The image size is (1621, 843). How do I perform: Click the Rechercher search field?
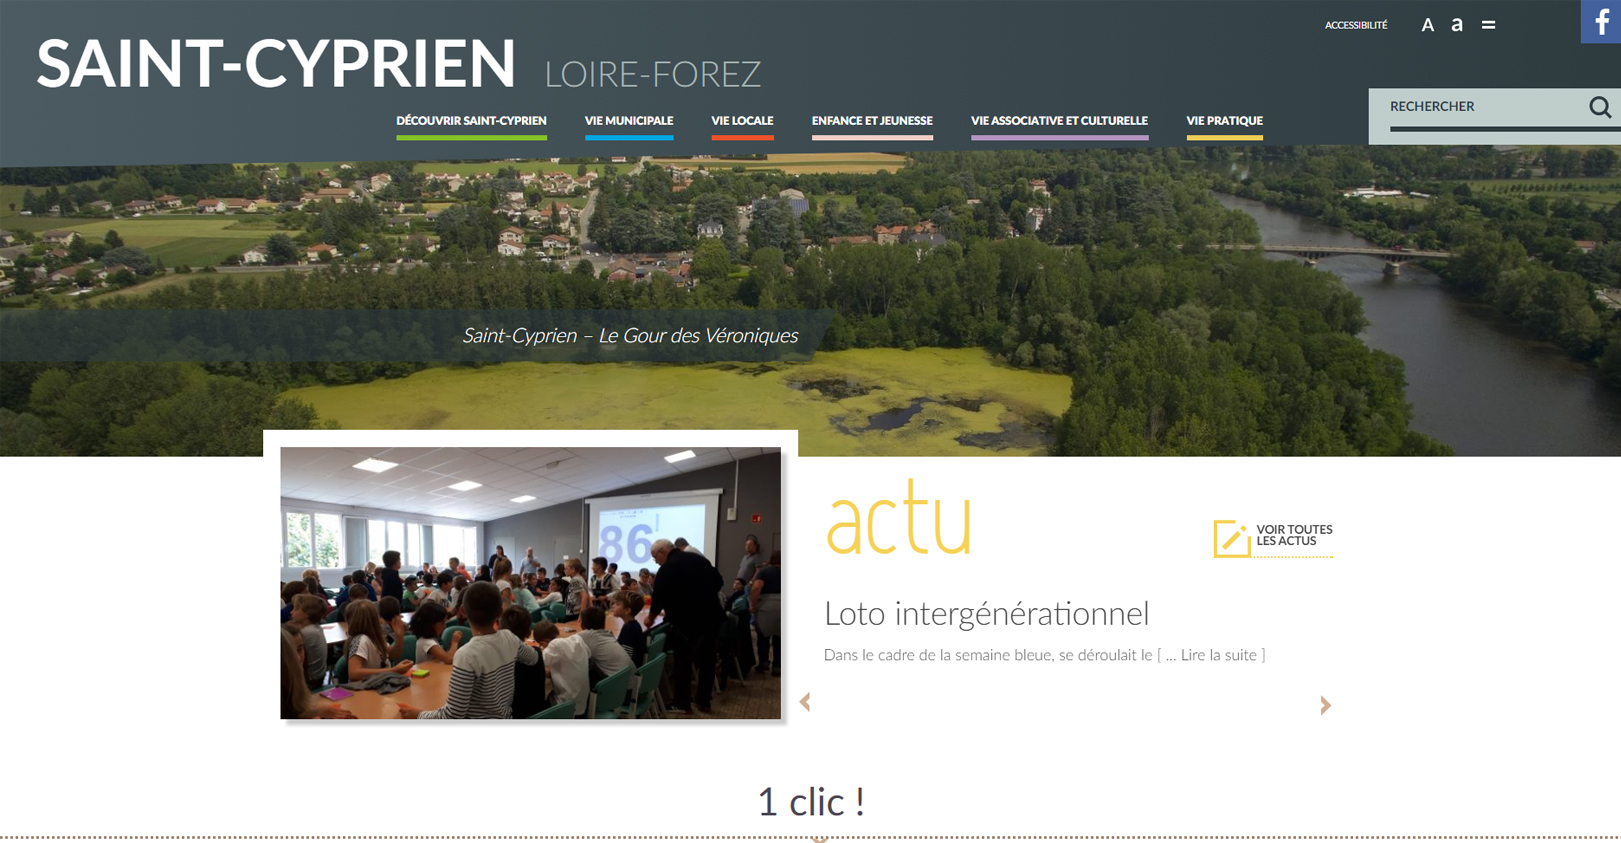(1485, 107)
